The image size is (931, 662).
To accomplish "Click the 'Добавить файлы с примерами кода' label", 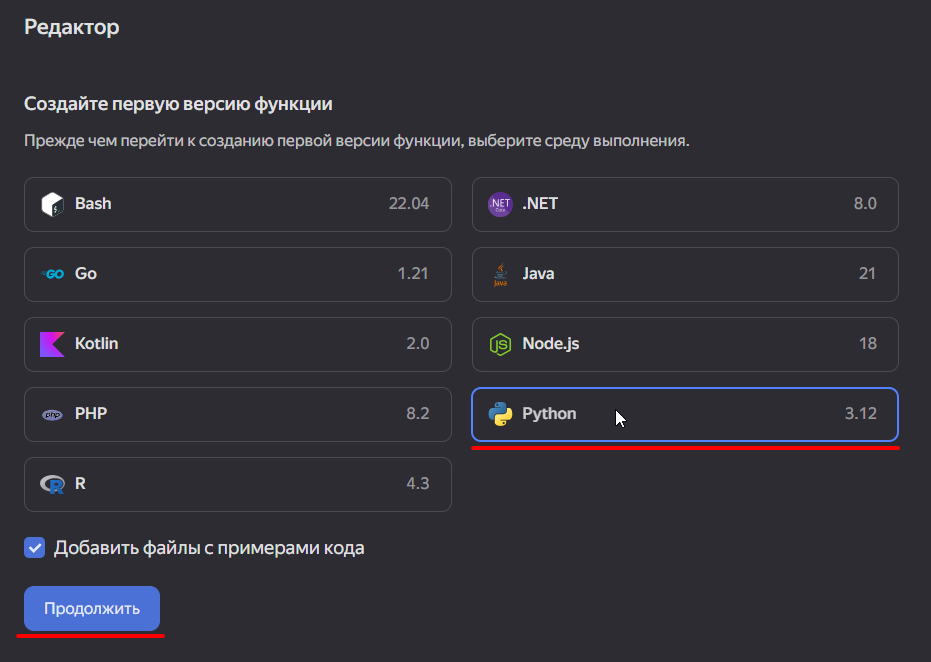I will [x=209, y=548].
